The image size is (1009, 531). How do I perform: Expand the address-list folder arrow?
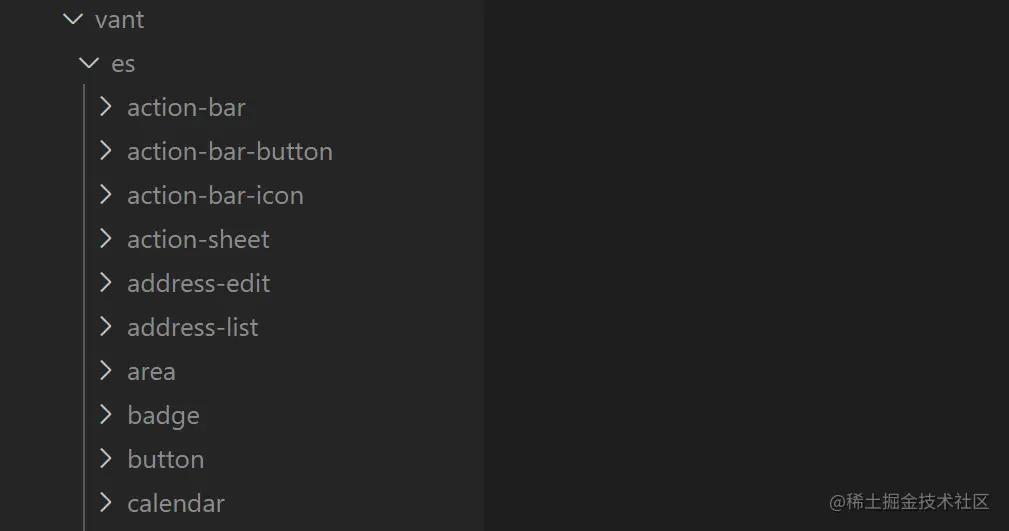point(106,327)
